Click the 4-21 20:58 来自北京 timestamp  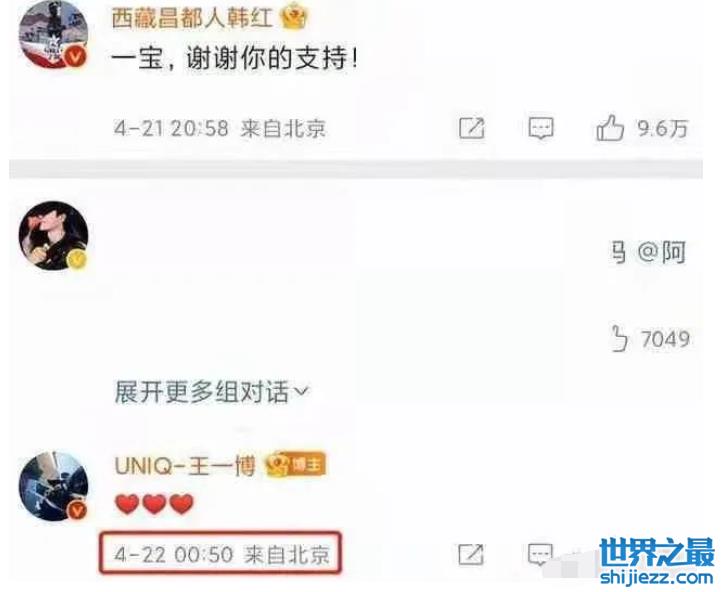220,128
